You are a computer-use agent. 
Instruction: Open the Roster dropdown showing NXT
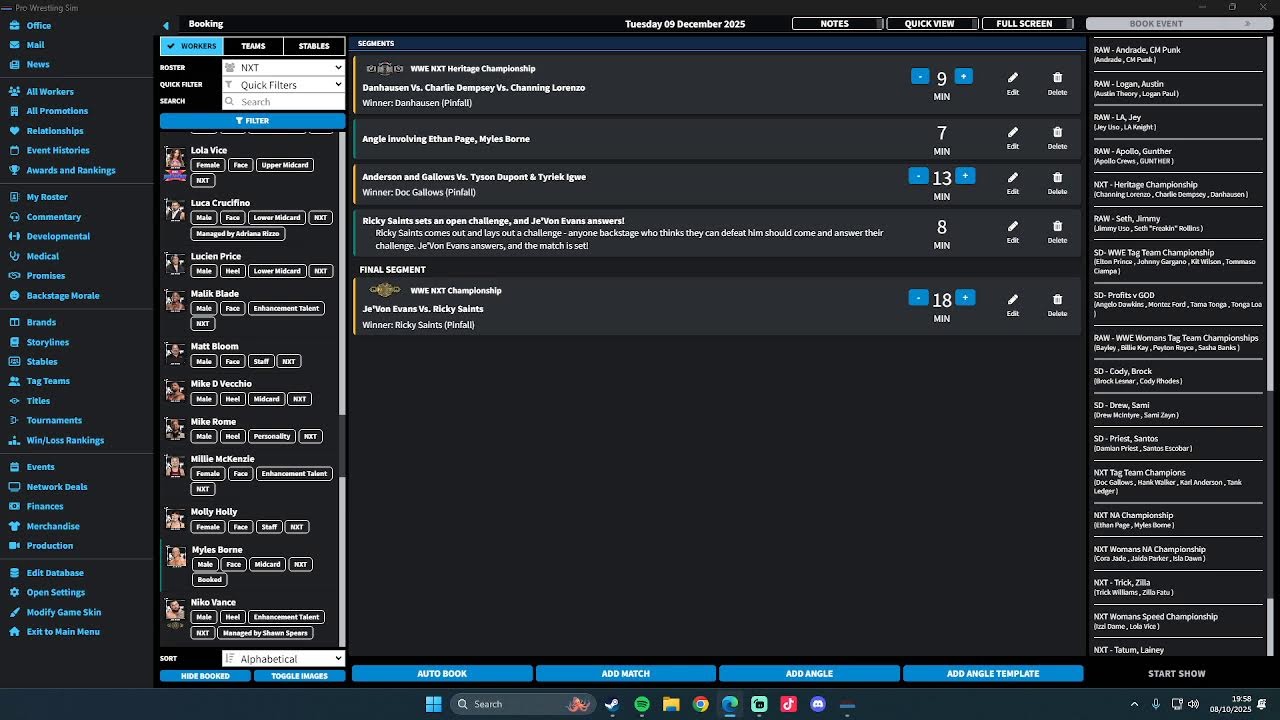[284, 68]
